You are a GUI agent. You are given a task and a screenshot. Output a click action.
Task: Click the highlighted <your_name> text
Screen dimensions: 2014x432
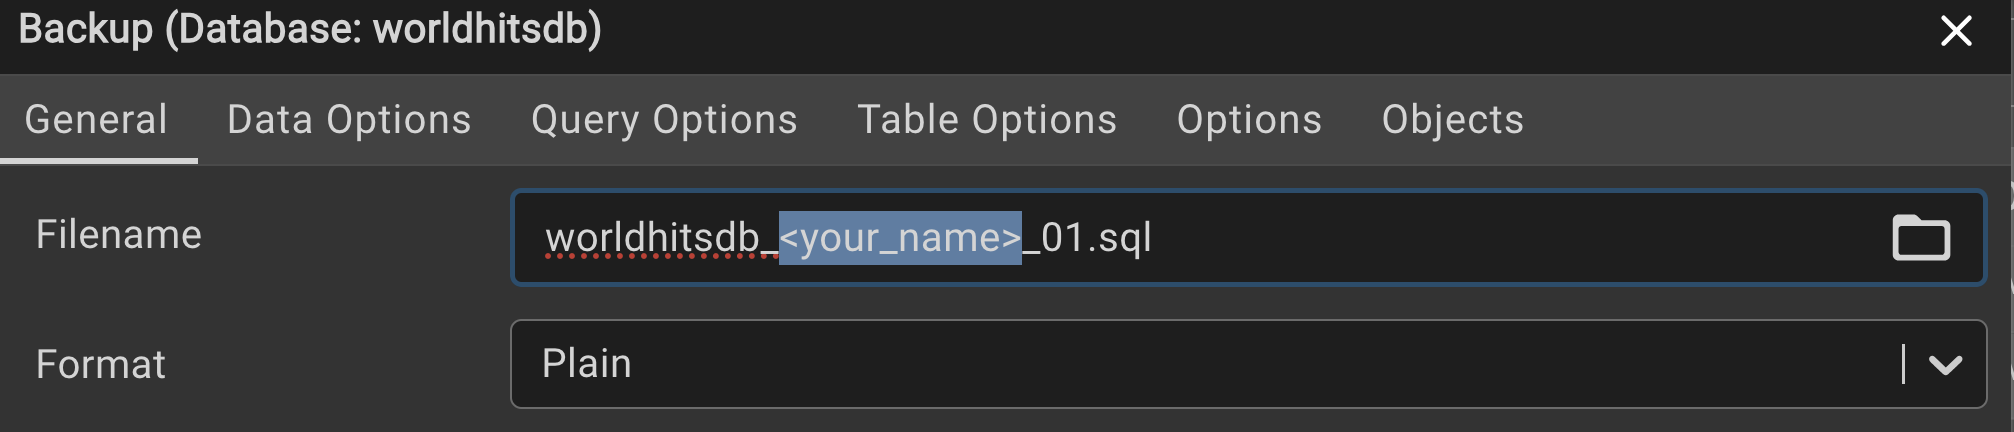(x=900, y=238)
